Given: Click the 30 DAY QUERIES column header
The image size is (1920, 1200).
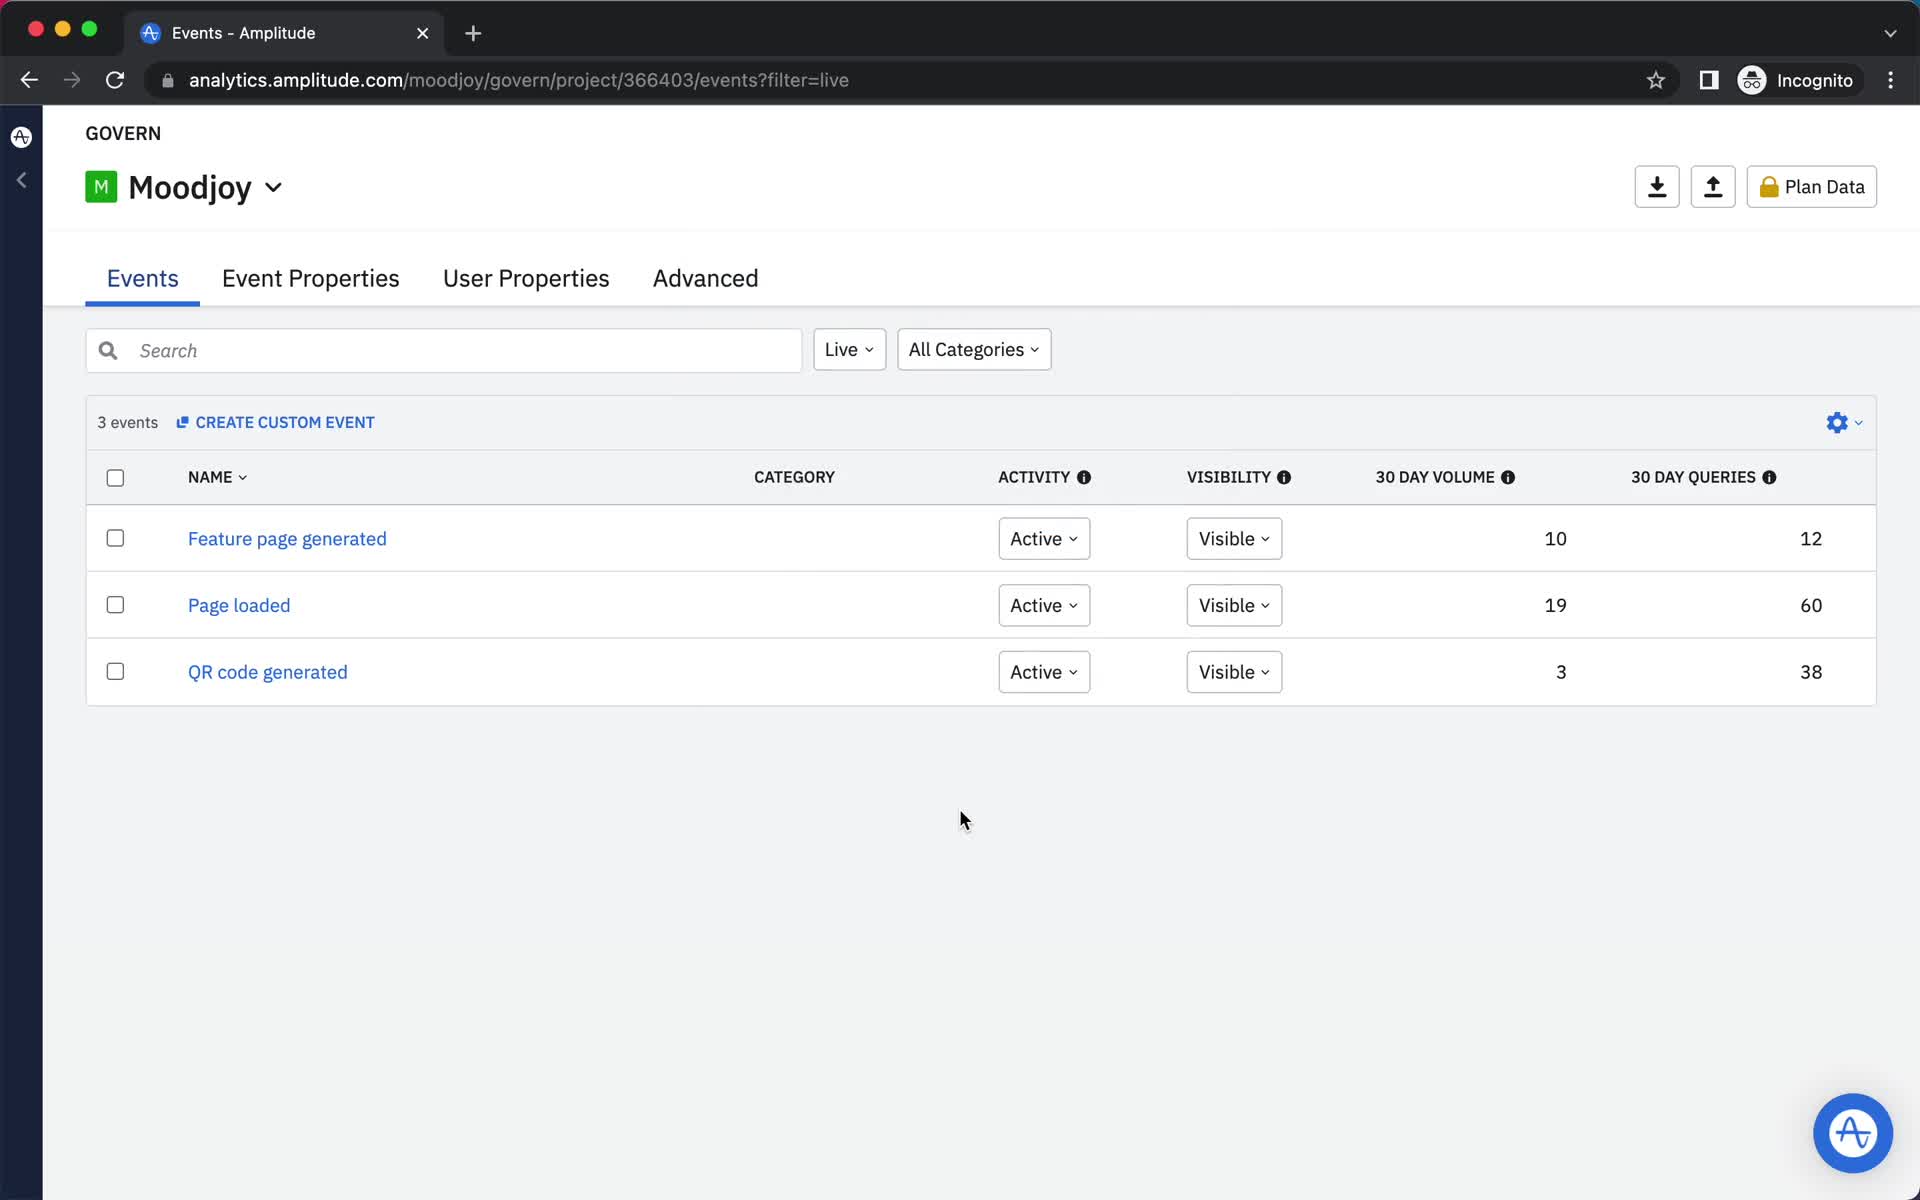Looking at the screenshot, I should coord(1693,478).
